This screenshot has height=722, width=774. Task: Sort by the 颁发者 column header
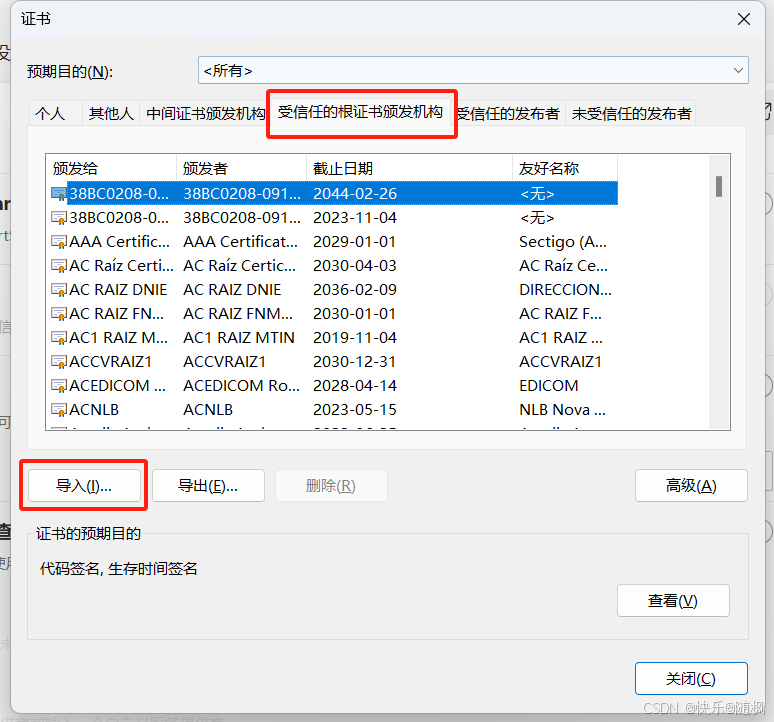click(242, 168)
